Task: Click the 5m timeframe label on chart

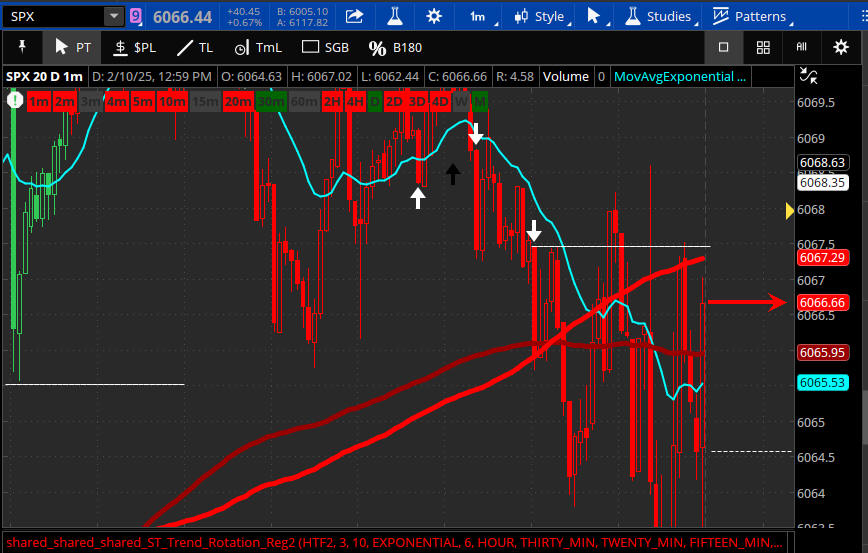Action: tap(142, 101)
